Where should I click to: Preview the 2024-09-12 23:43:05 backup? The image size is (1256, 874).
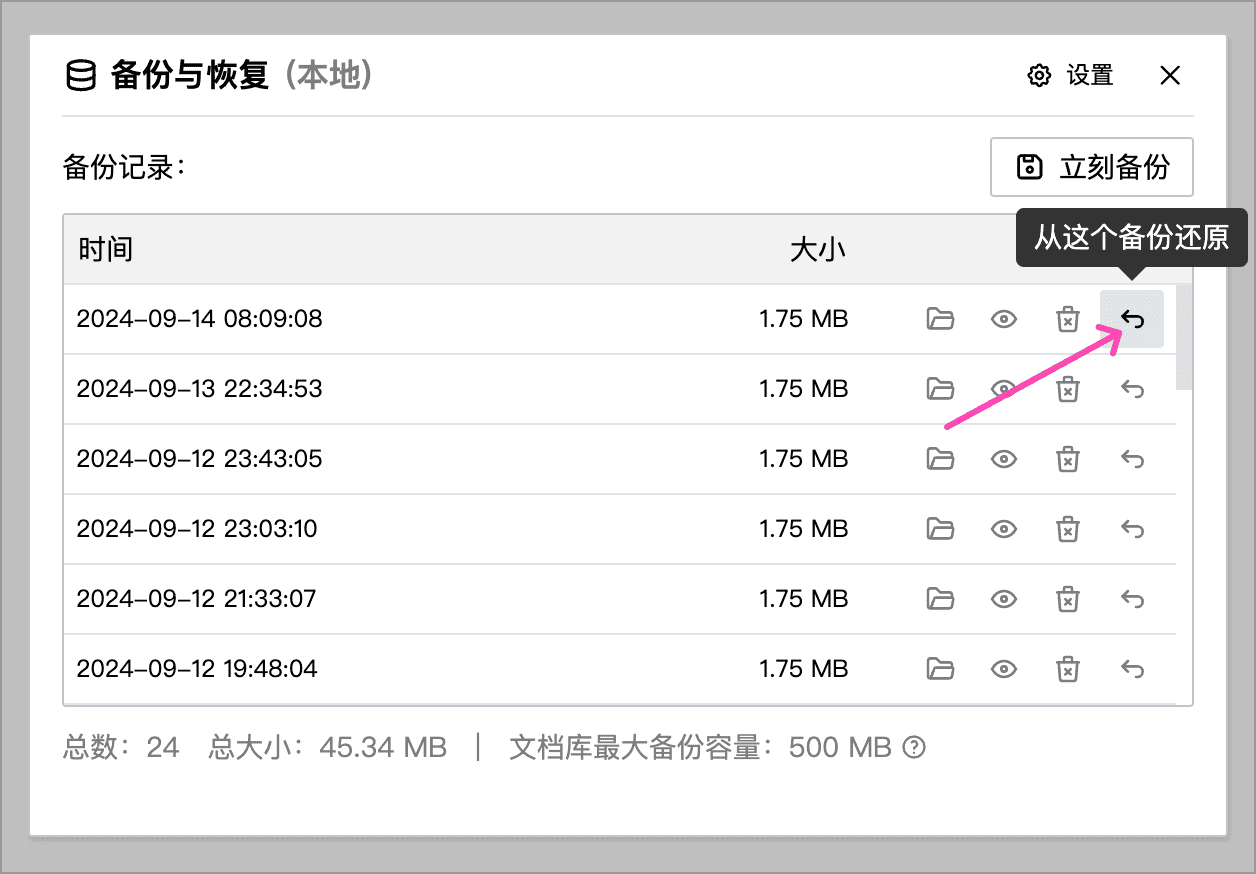point(1004,459)
